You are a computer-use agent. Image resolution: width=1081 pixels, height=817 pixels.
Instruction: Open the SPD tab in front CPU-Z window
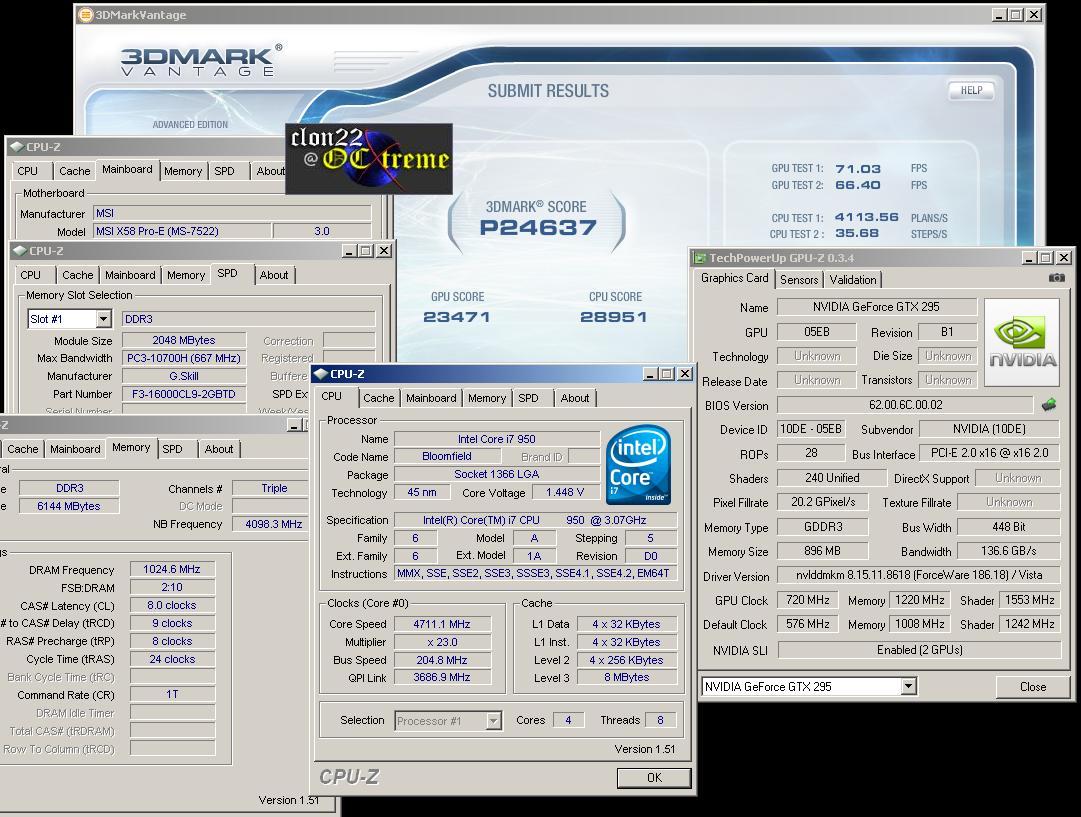[528, 398]
